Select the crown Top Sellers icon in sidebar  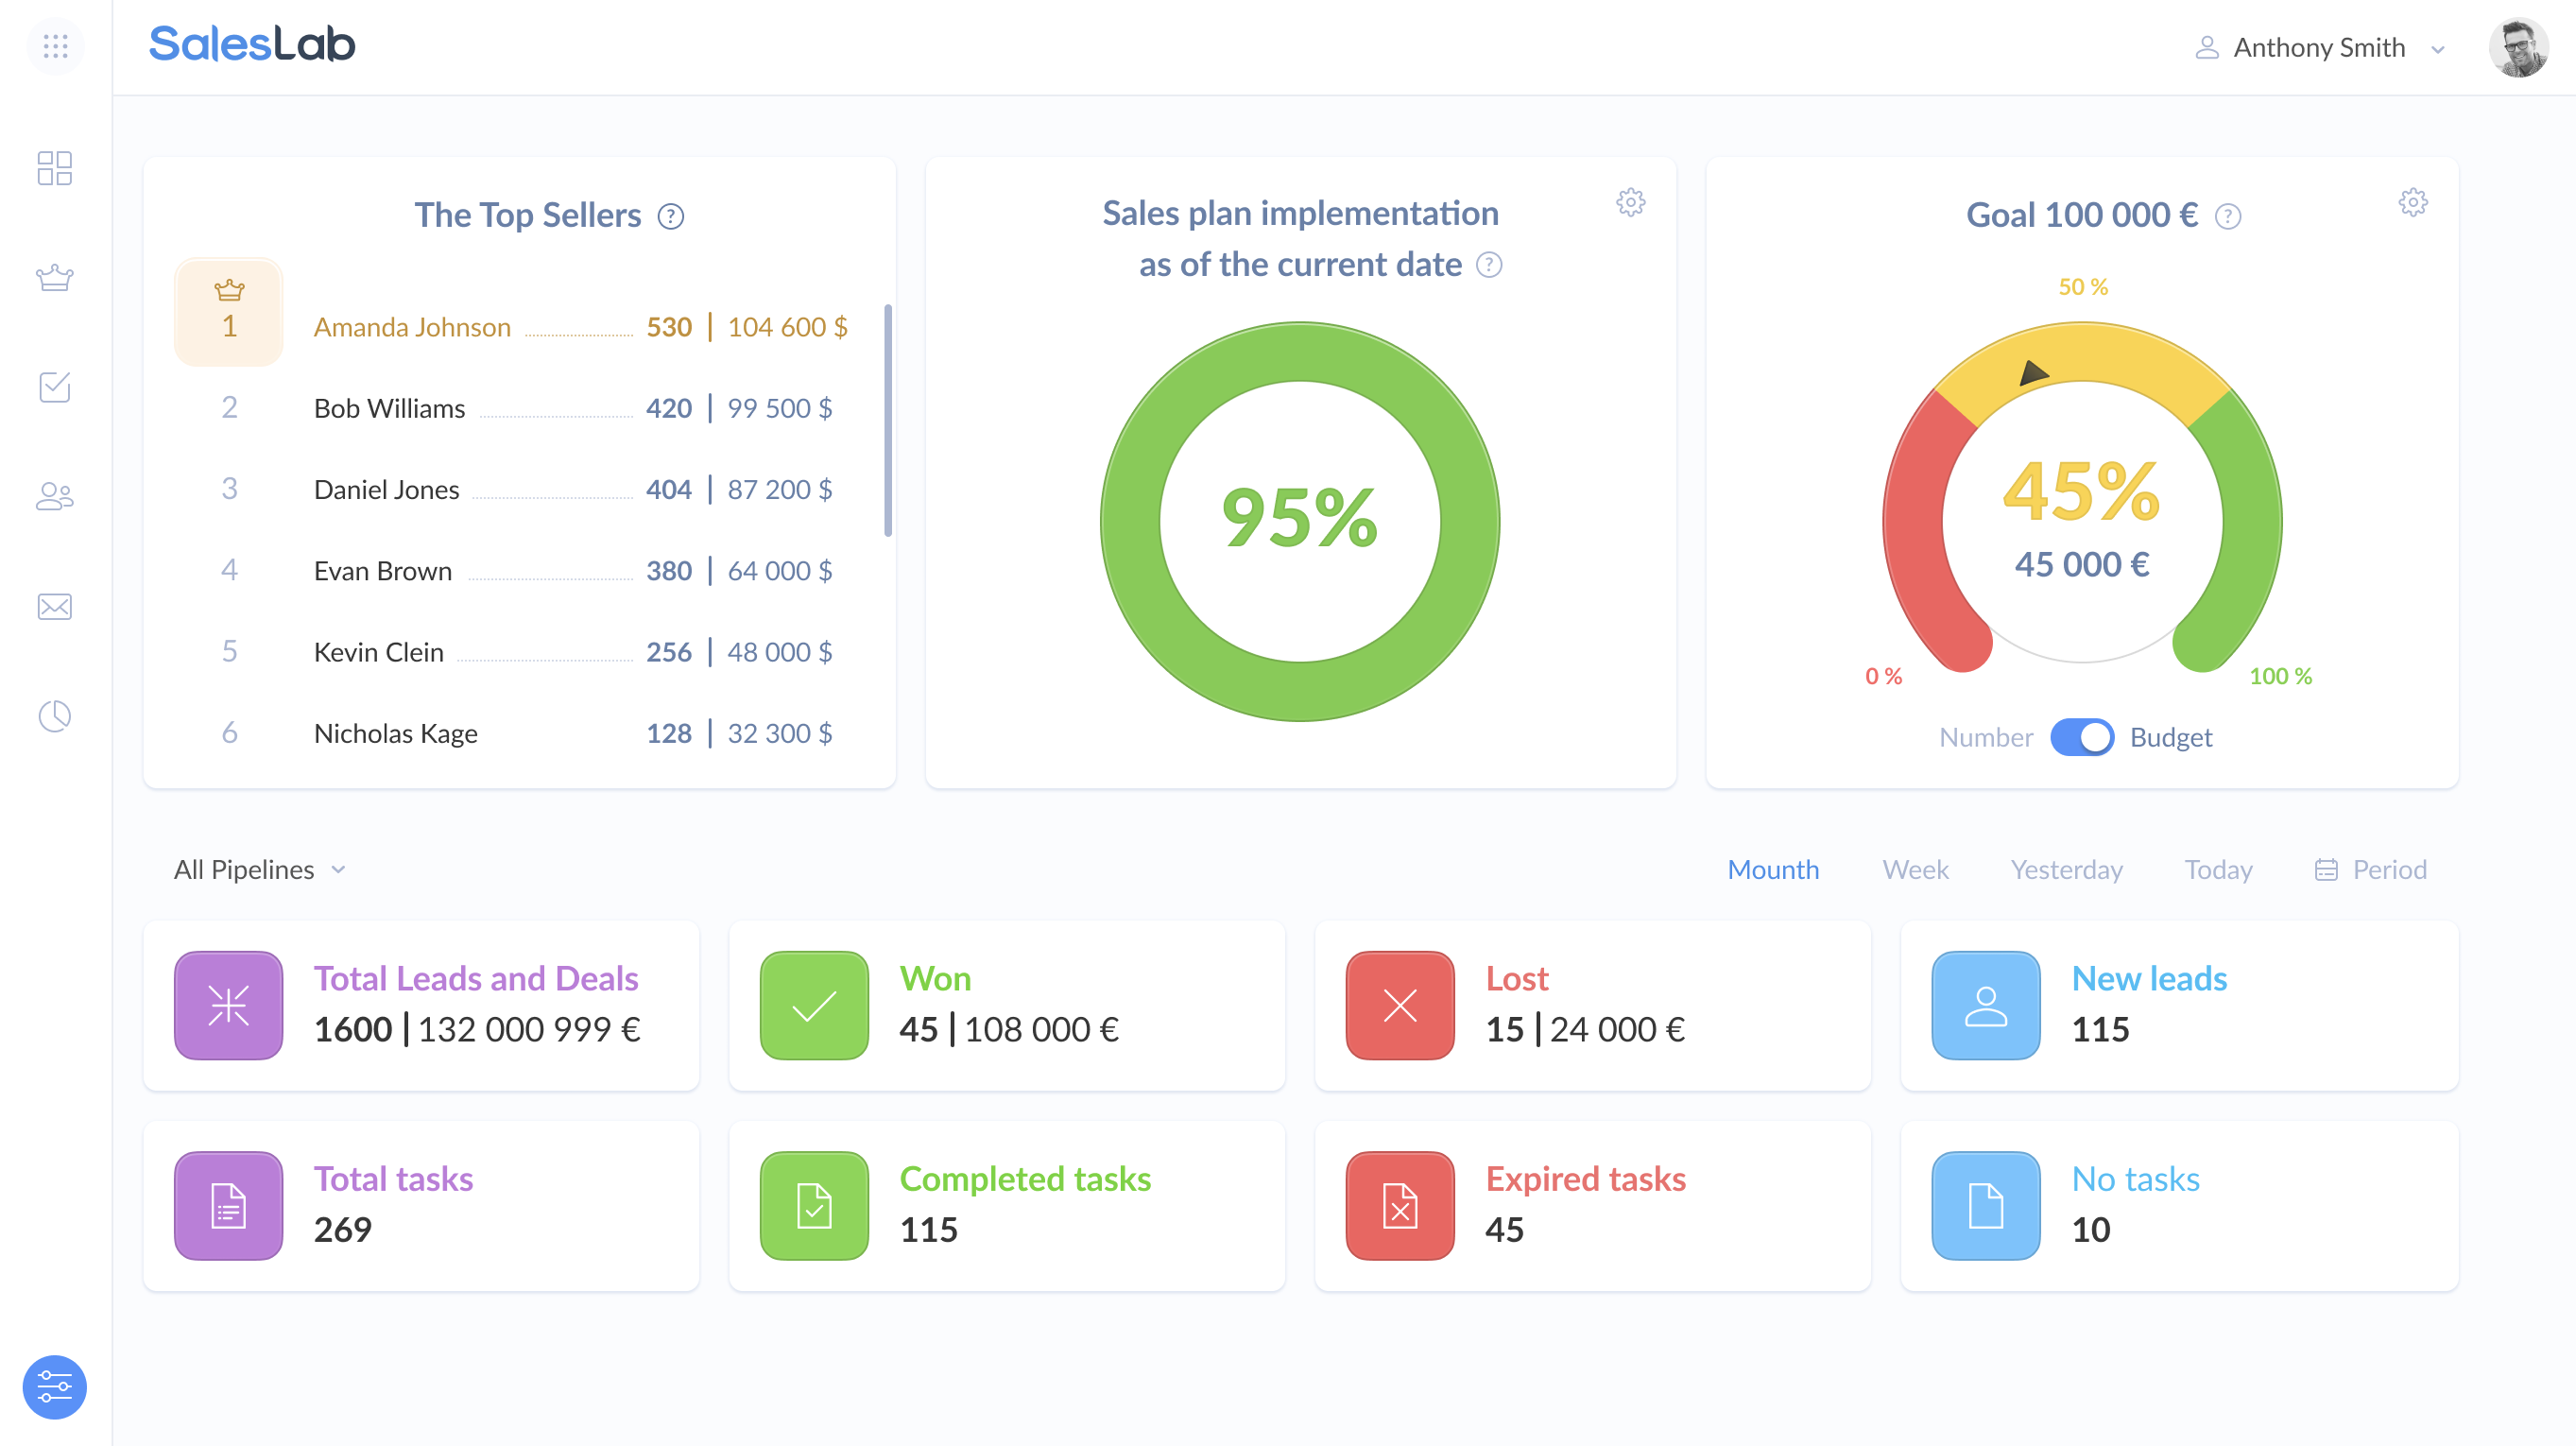pyautogui.click(x=55, y=279)
